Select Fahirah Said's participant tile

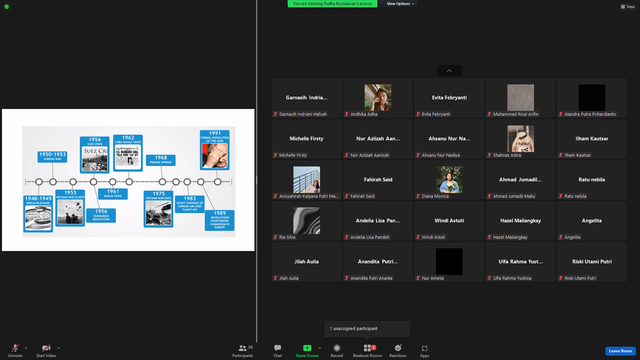click(378, 180)
